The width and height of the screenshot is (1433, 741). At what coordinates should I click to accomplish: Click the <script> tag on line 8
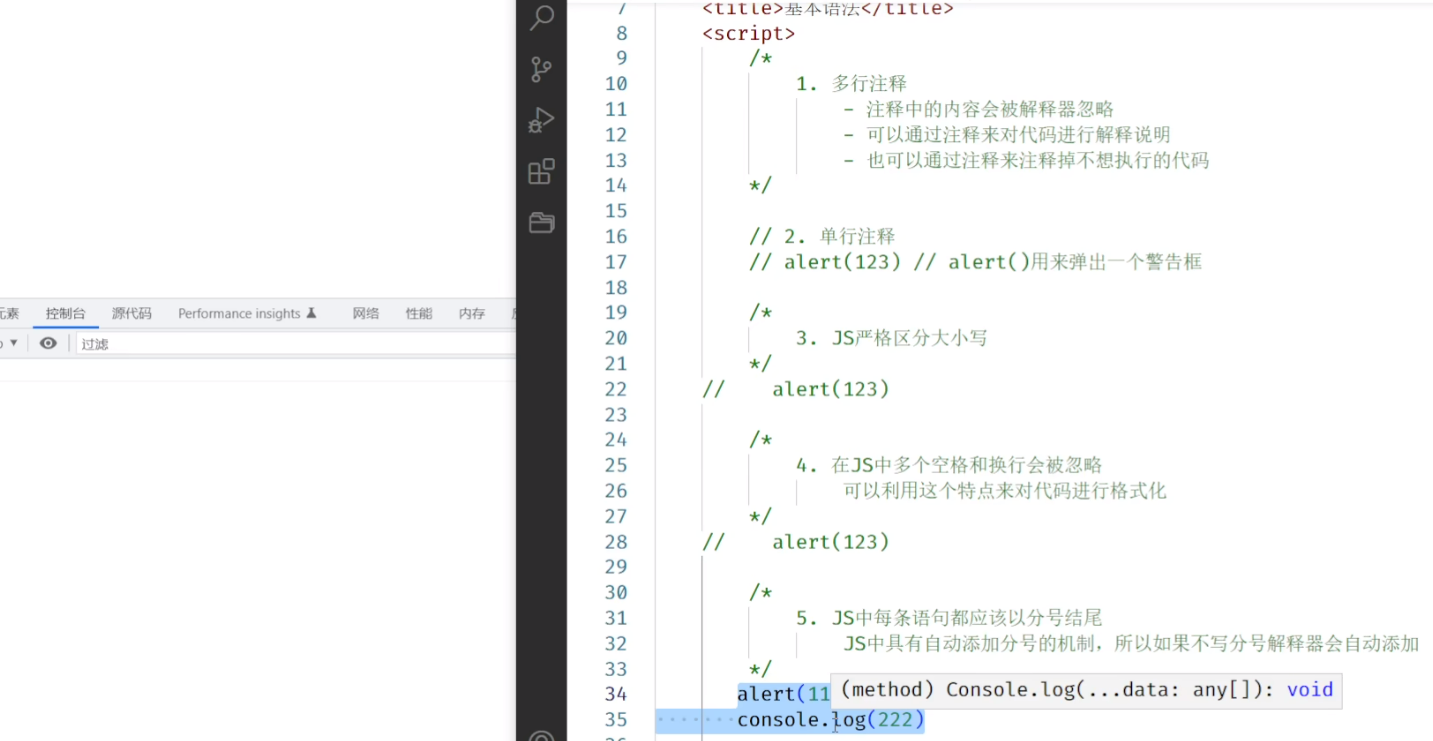pos(749,33)
